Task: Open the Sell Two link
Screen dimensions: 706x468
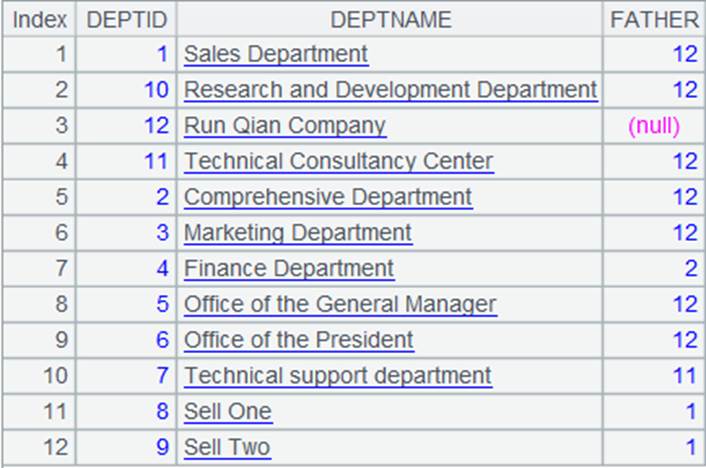Action: pyautogui.click(x=227, y=447)
